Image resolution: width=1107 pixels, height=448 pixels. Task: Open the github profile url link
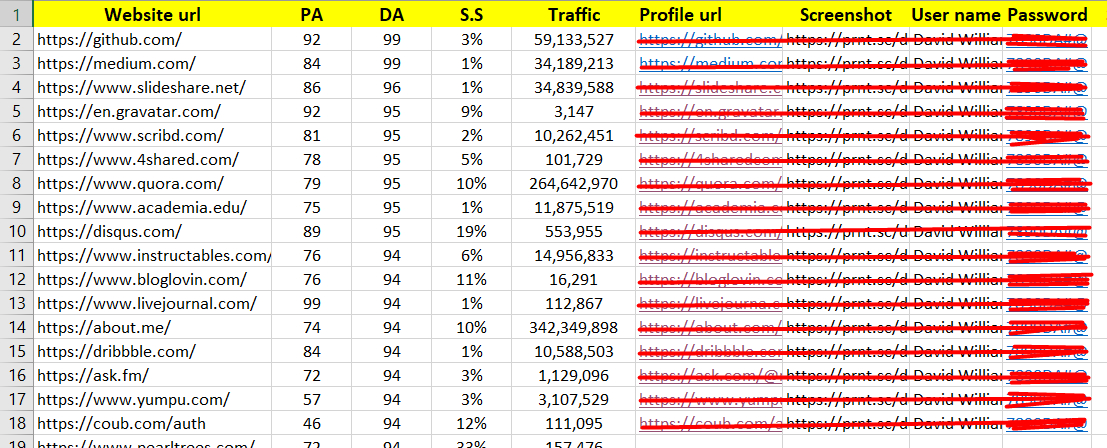(x=710, y=40)
